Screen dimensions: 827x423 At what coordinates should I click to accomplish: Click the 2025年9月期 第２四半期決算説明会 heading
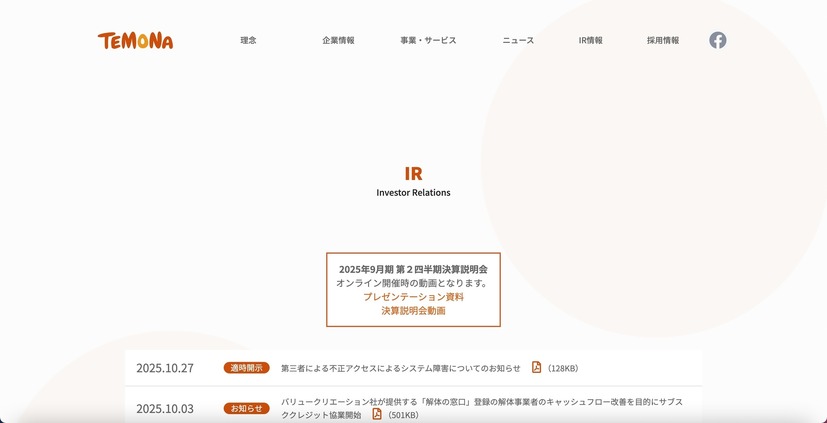tap(414, 269)
